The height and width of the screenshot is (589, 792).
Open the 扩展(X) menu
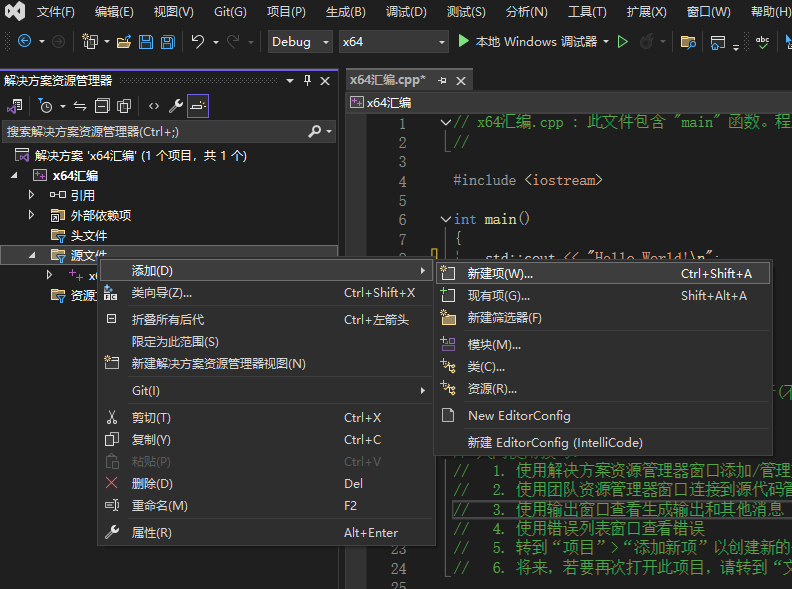pos(647,12)
